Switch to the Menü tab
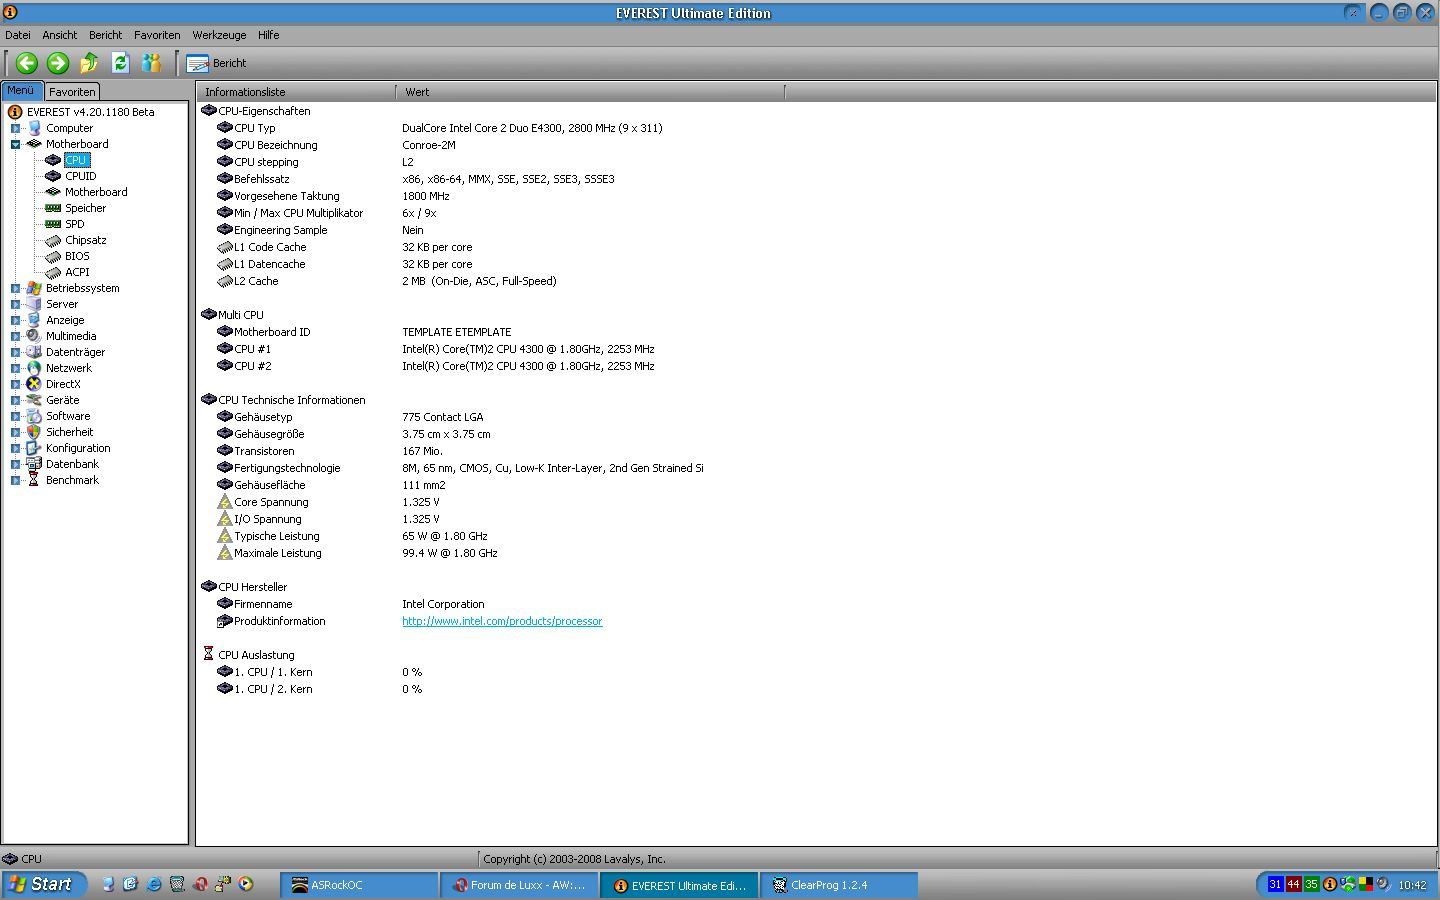1440x900 pixels. [21, 91]
